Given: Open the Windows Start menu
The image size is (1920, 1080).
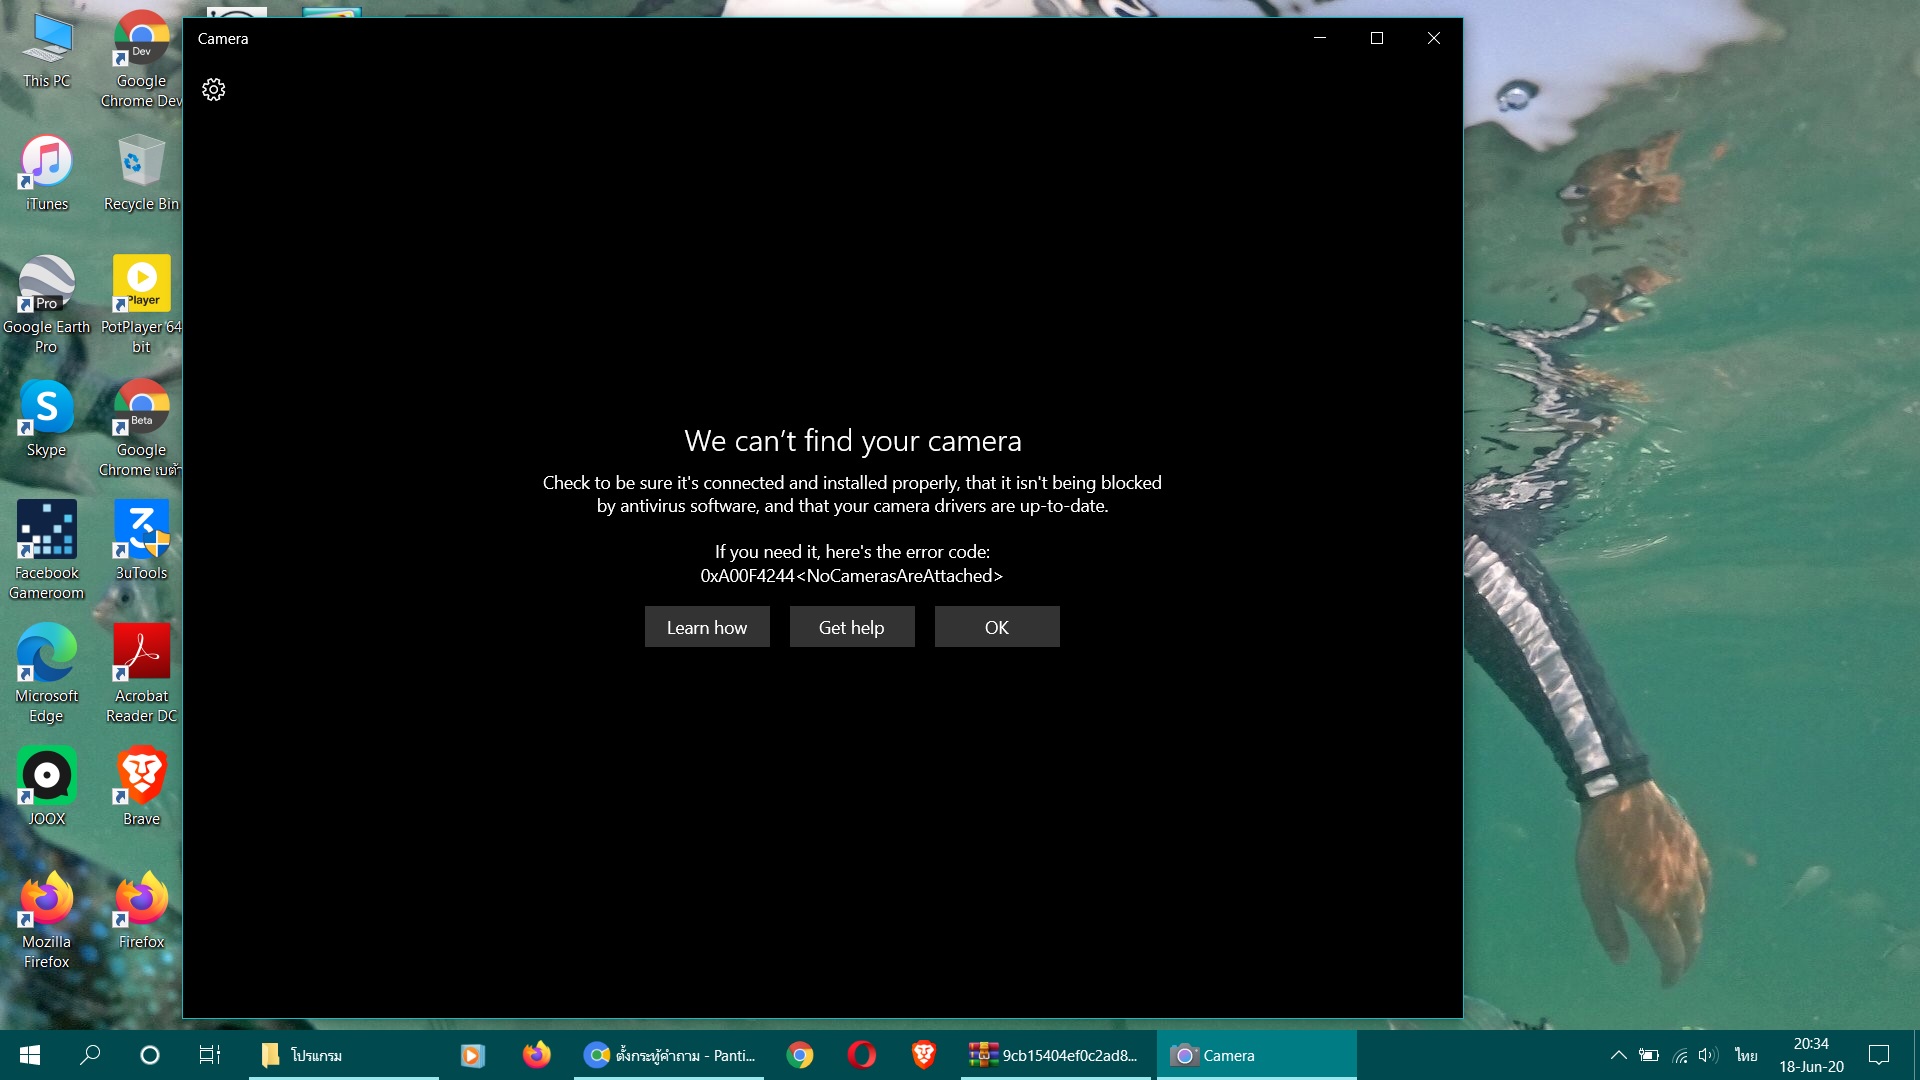Looking at the screenshot, I should 30,1055.
